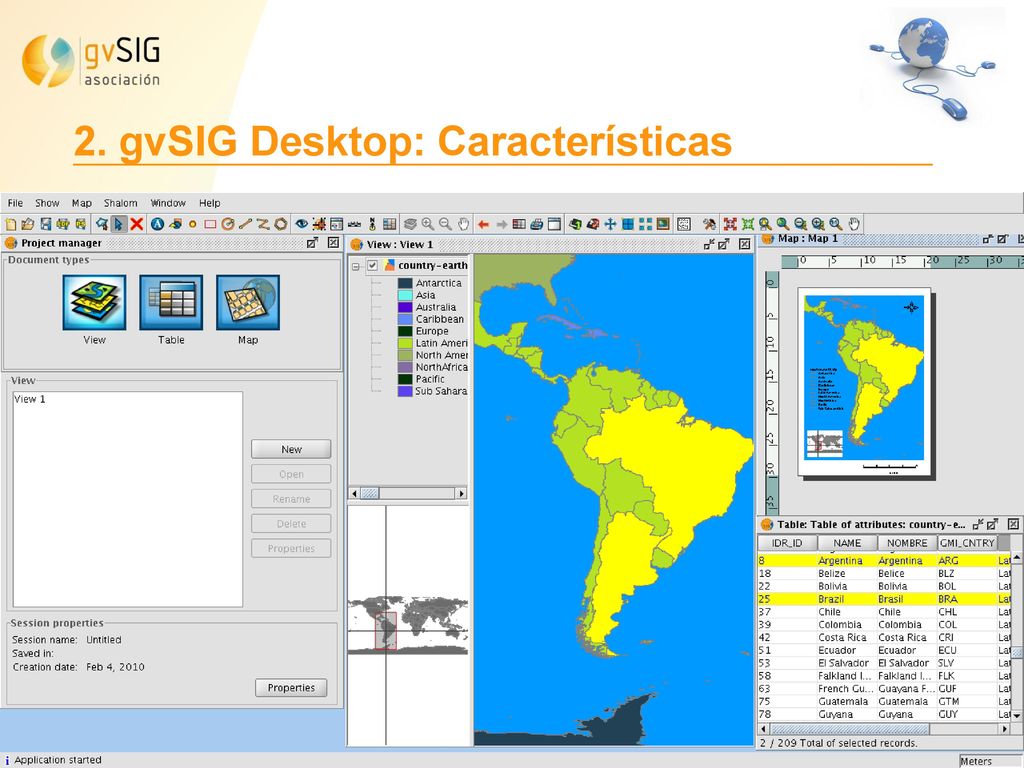Click the 'Europe' legend entry
Image resolution: width=1024 pixels, height=768 pixels.
coord(432,331)
